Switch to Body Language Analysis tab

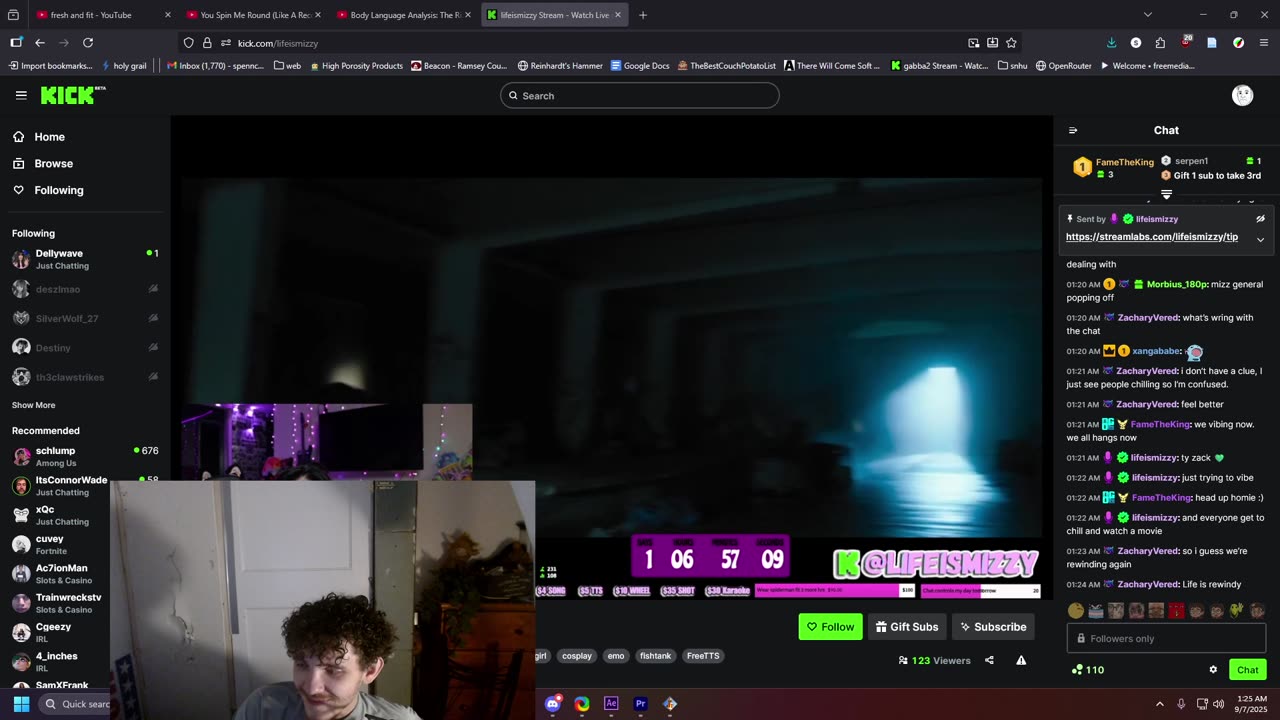tap(404, 15)
